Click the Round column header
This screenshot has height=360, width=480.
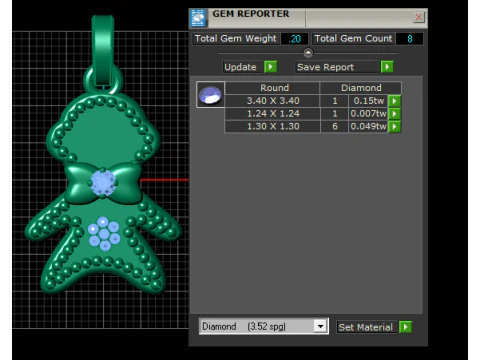(273, 88)
